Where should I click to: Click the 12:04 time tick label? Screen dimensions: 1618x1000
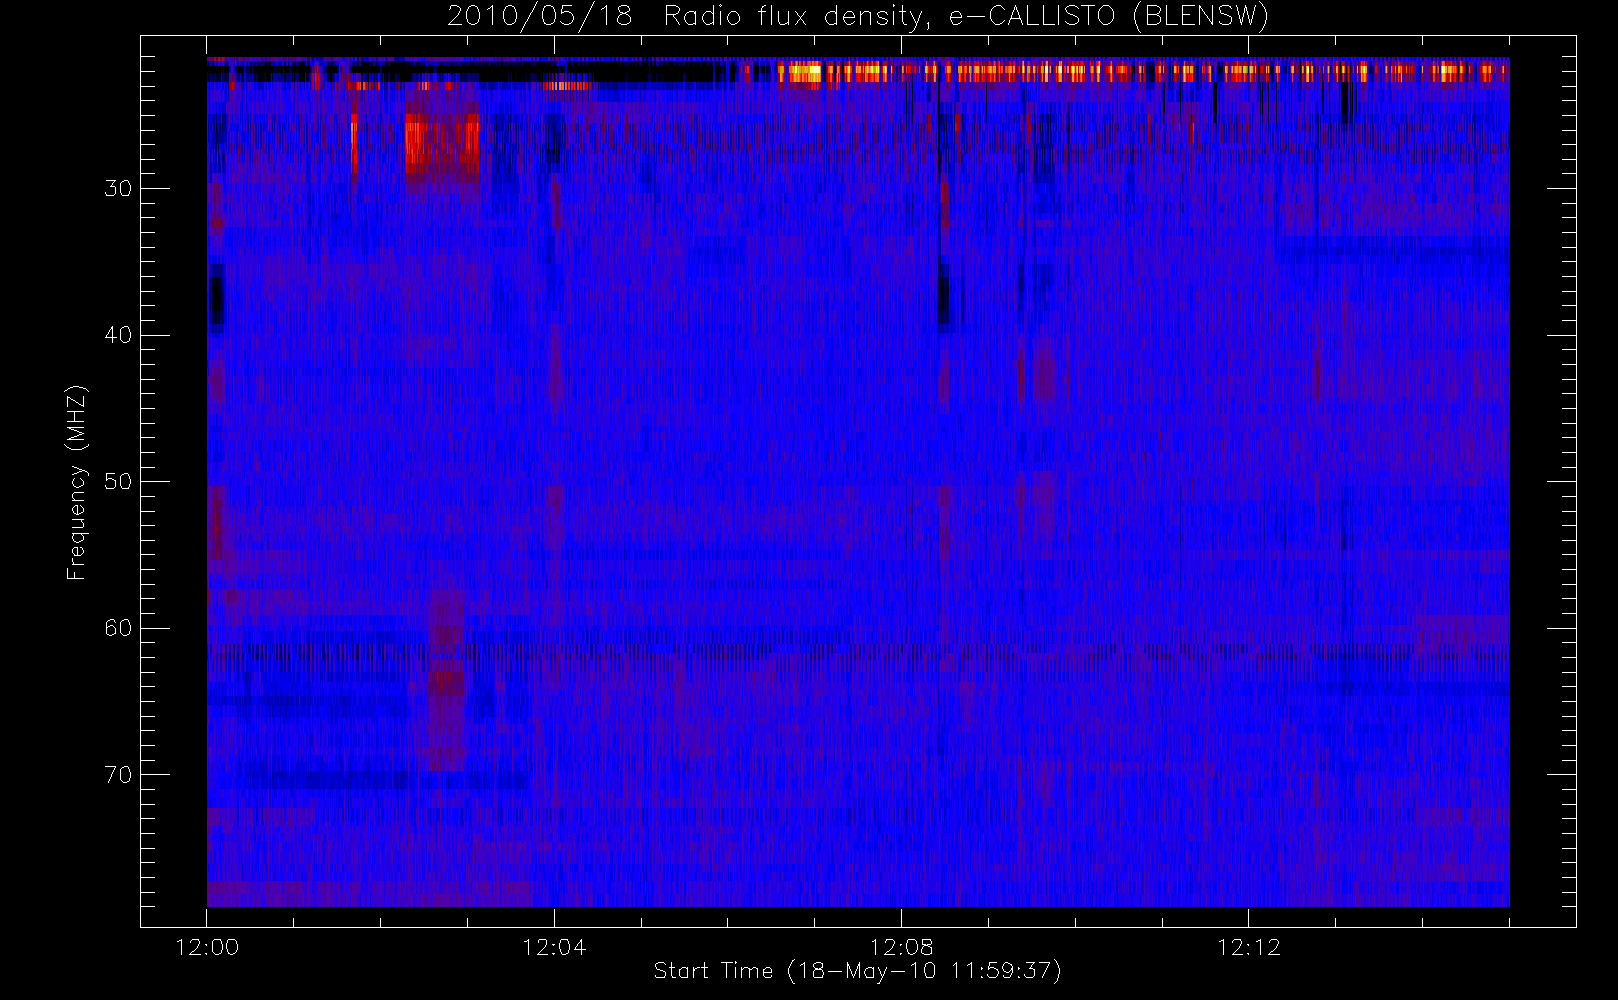point(554,947)
